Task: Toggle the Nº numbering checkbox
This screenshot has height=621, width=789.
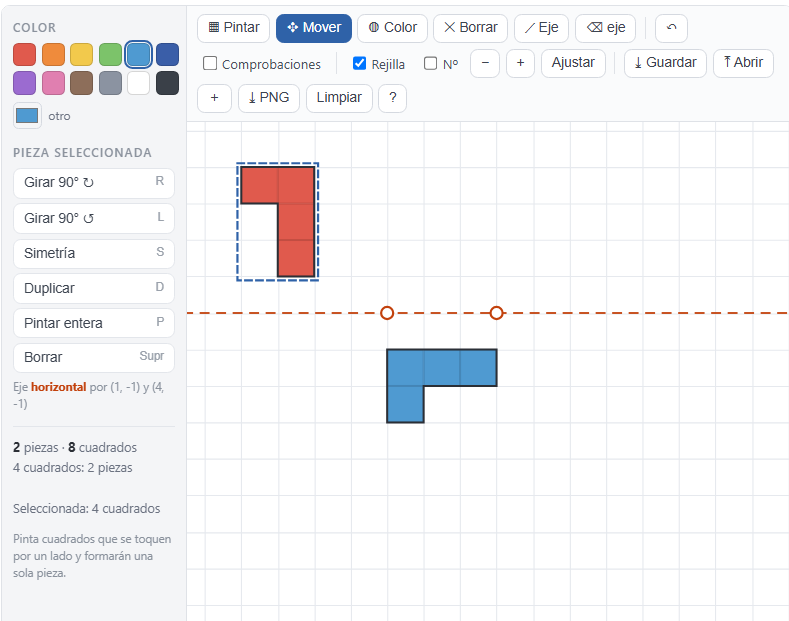Action: [430, 63]
